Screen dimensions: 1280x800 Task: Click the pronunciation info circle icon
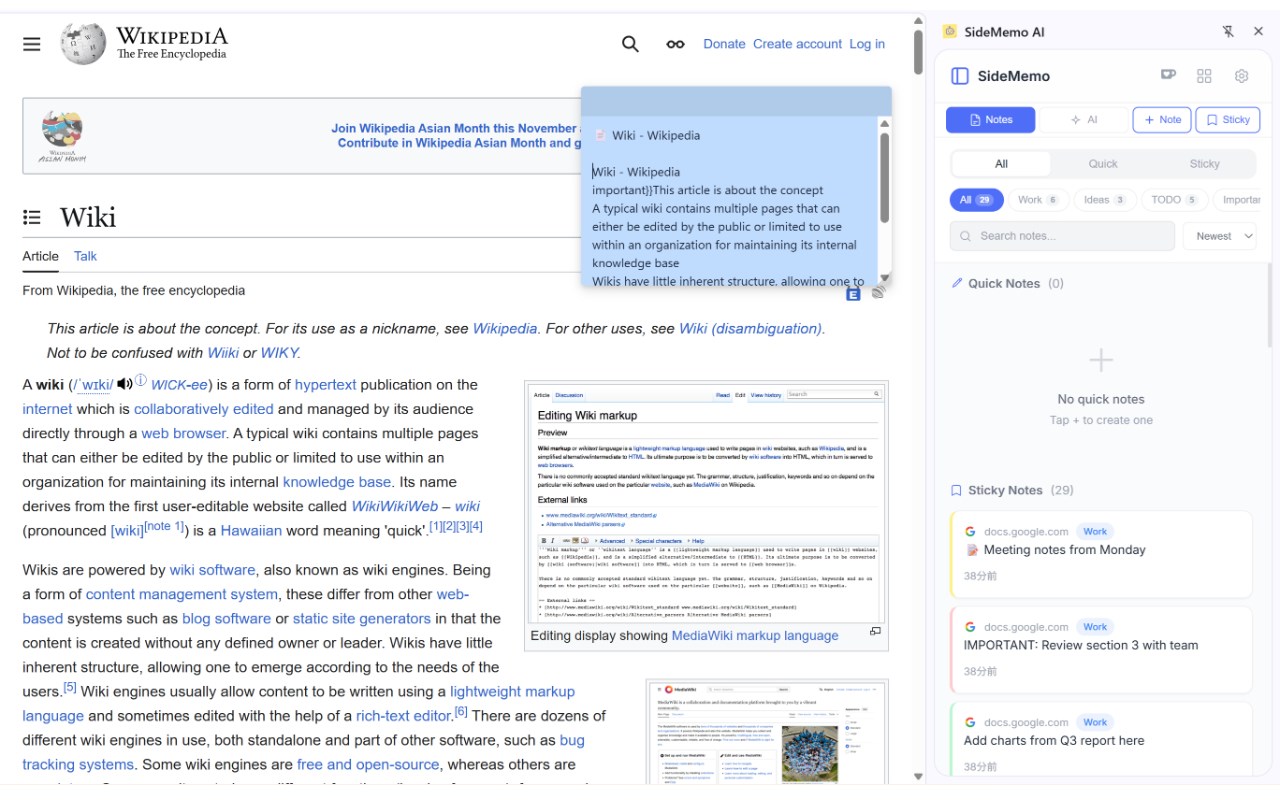coord(141,380)
